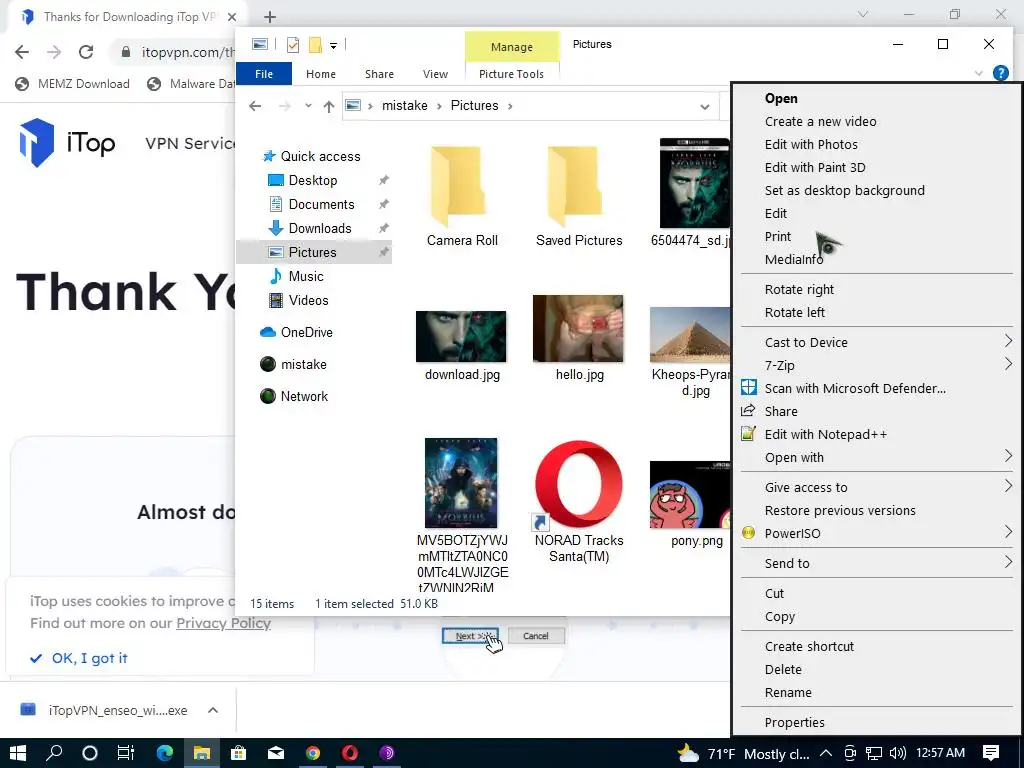Screen dimensions: 1024x768
Task: Expand the Open with submenu
Action: [x=876, y=457]
